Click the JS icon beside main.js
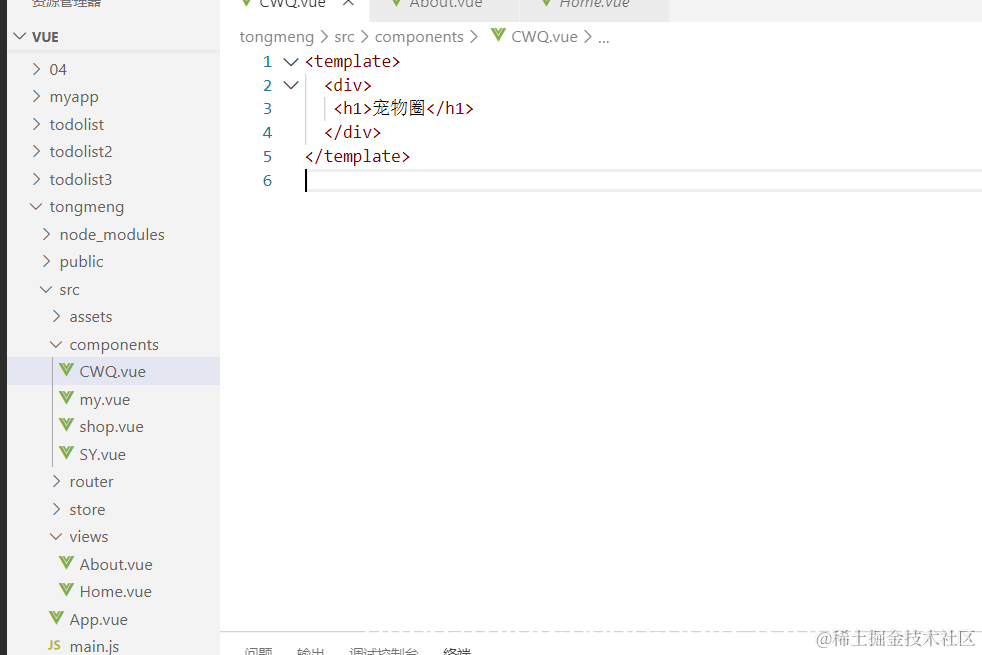The width and height of the screenshot is (982, 655). (x=54, y=646)
